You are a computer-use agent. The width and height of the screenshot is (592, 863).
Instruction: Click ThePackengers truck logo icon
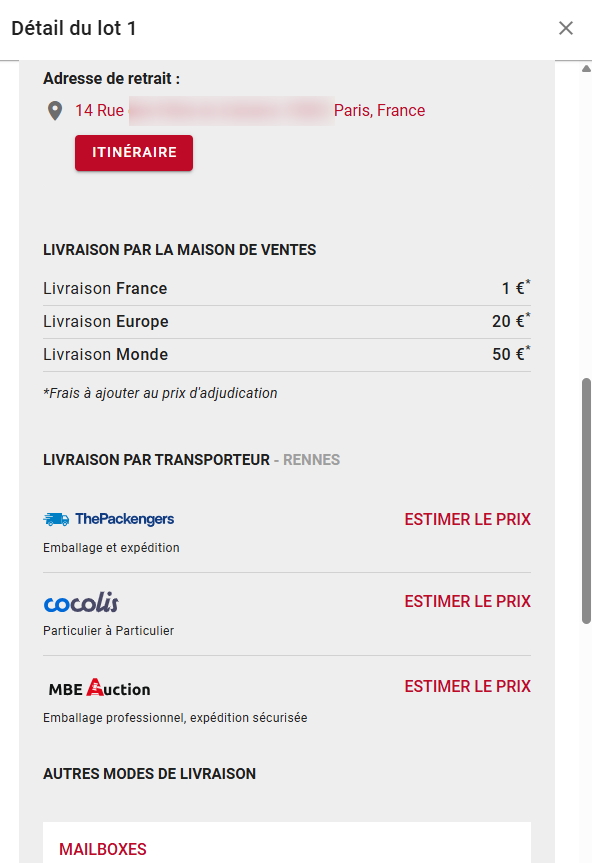pos(56,519)
